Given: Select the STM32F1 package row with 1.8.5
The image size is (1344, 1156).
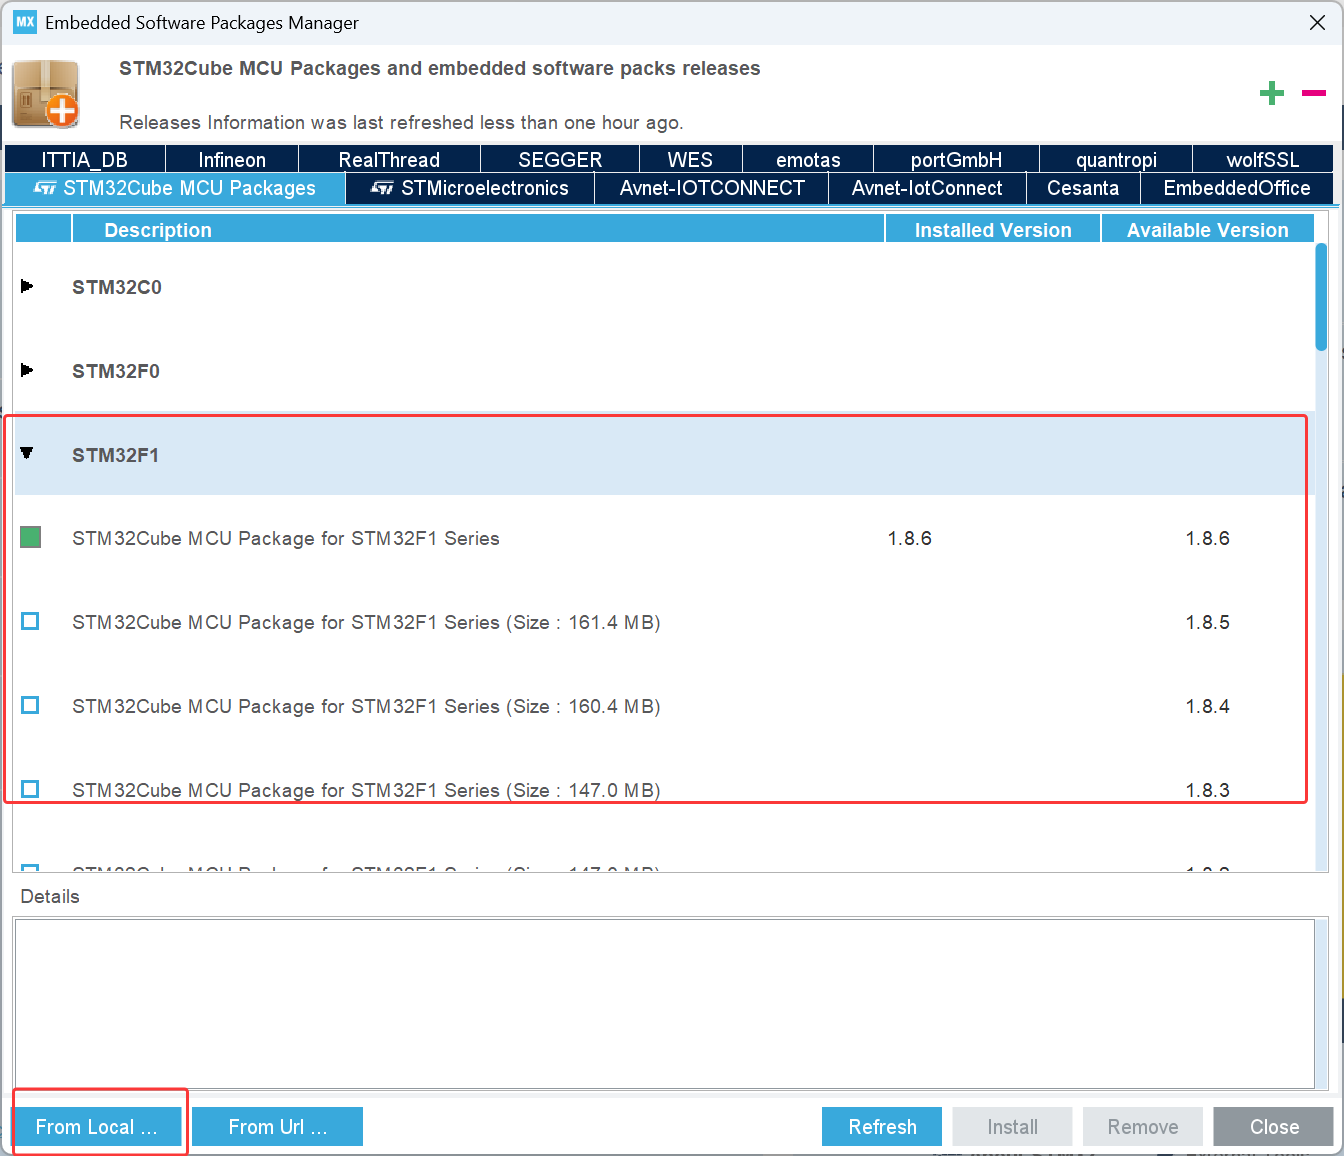Looking at the screenshot, I should [664, 622].
